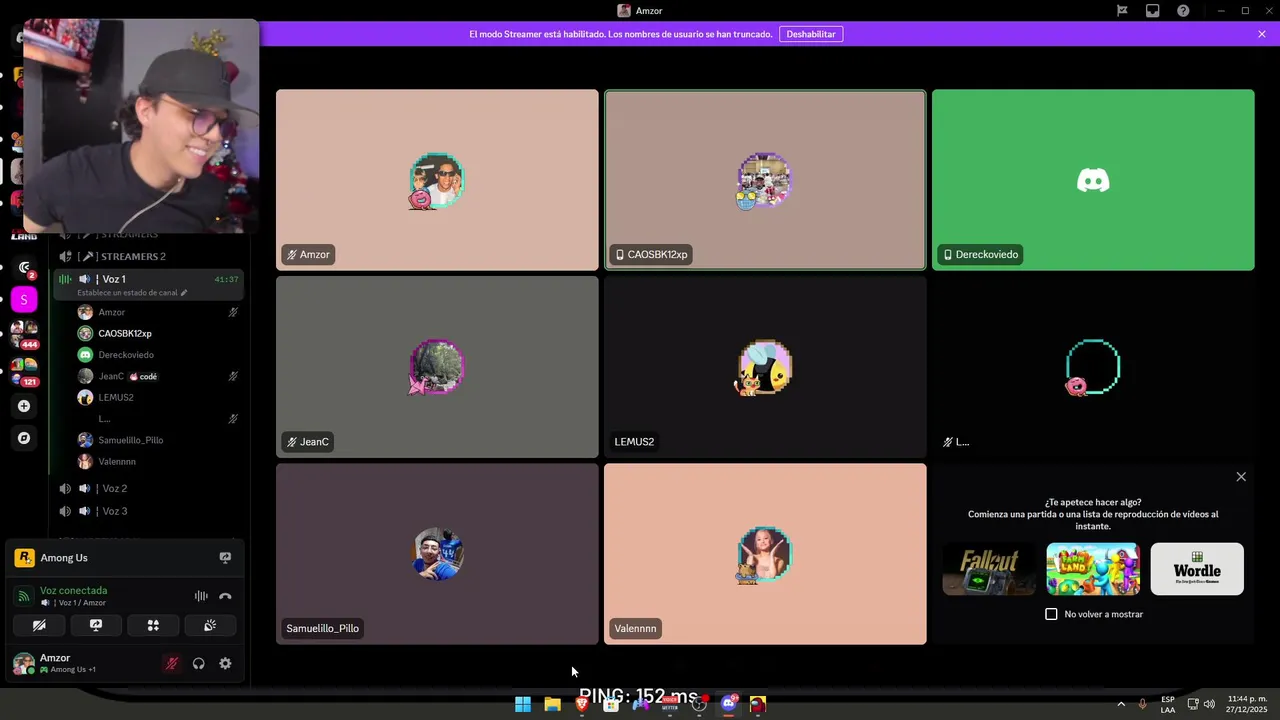The height and width of the screenshot is (720, 1280).
Task: Click LEMUS2 in the voice member list
Action: click(x=158, y=397)
